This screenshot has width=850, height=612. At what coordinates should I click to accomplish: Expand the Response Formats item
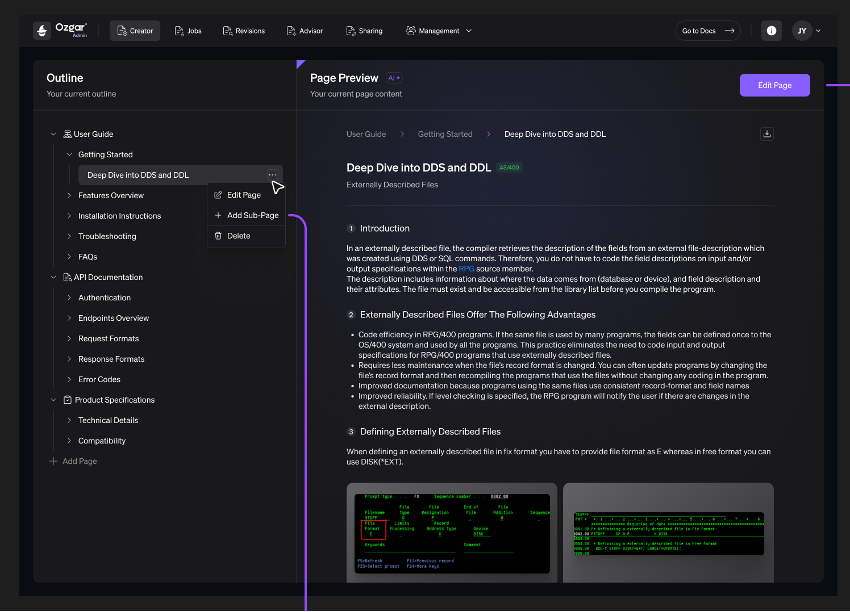(69, 359)
